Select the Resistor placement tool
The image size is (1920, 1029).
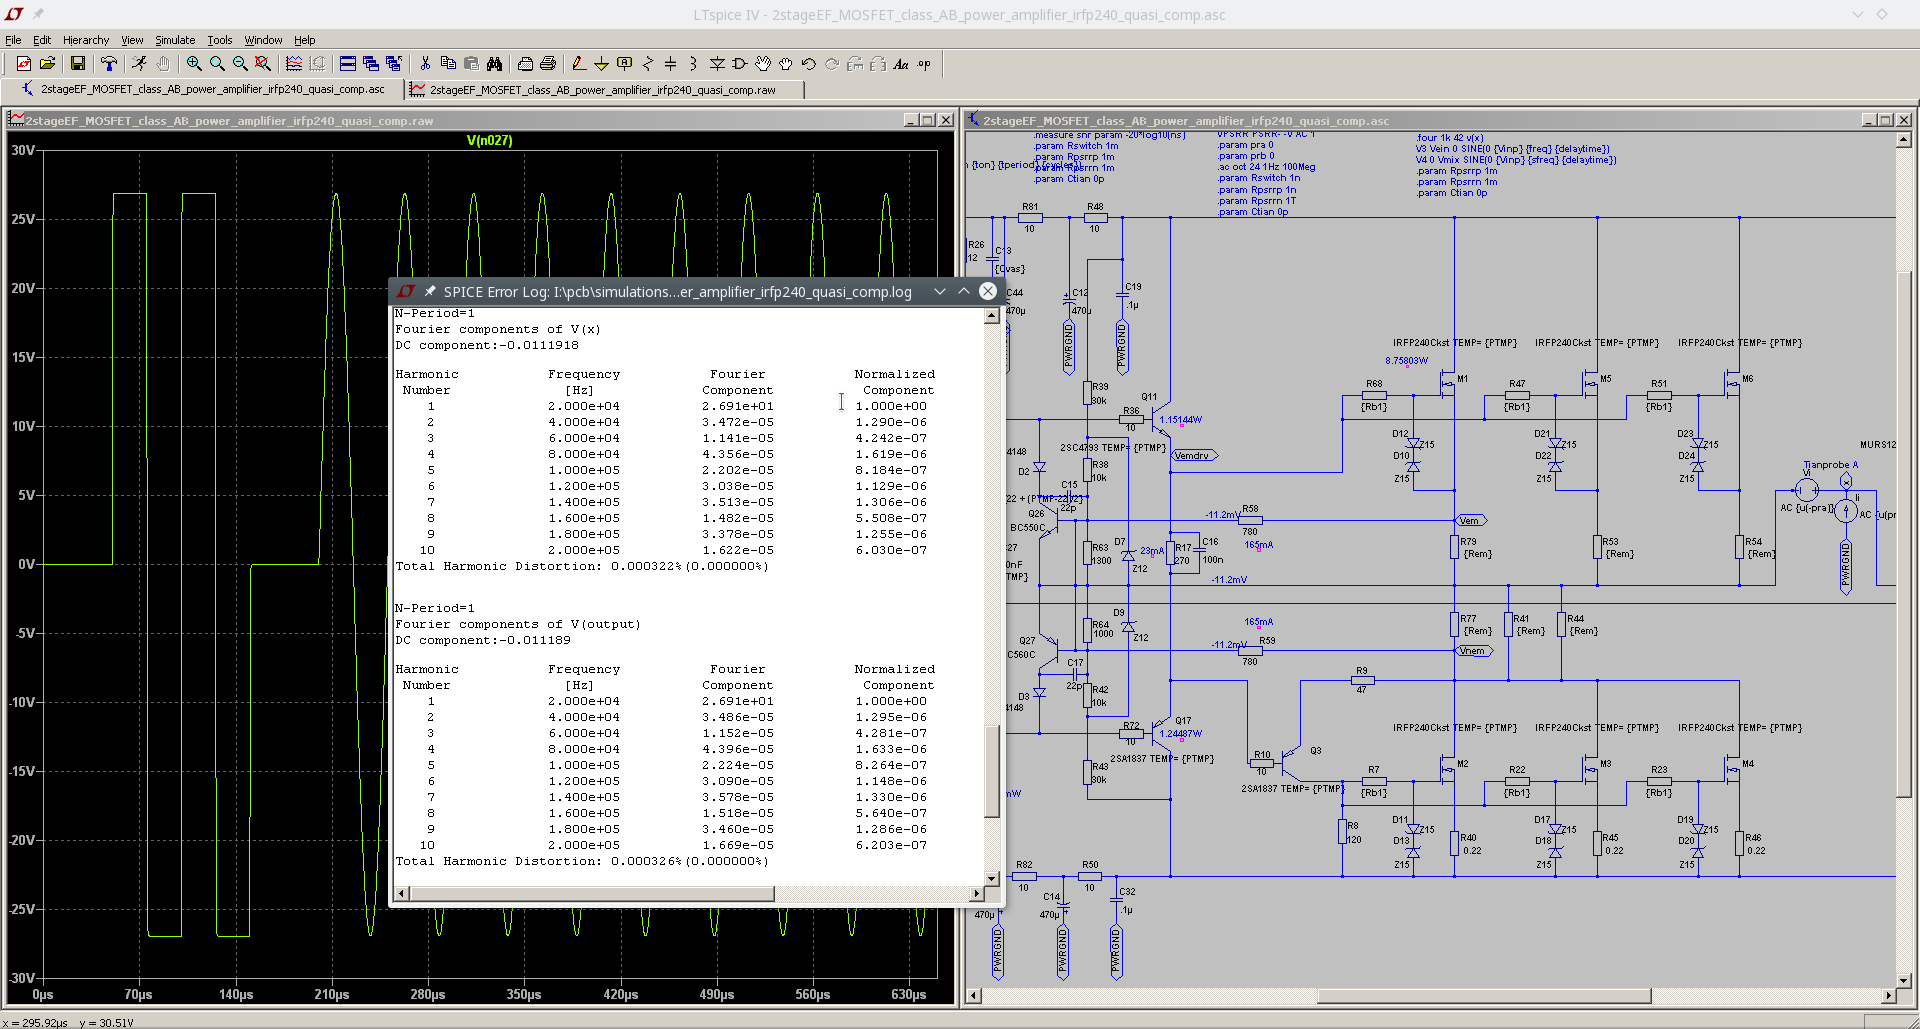click(648, 64)
